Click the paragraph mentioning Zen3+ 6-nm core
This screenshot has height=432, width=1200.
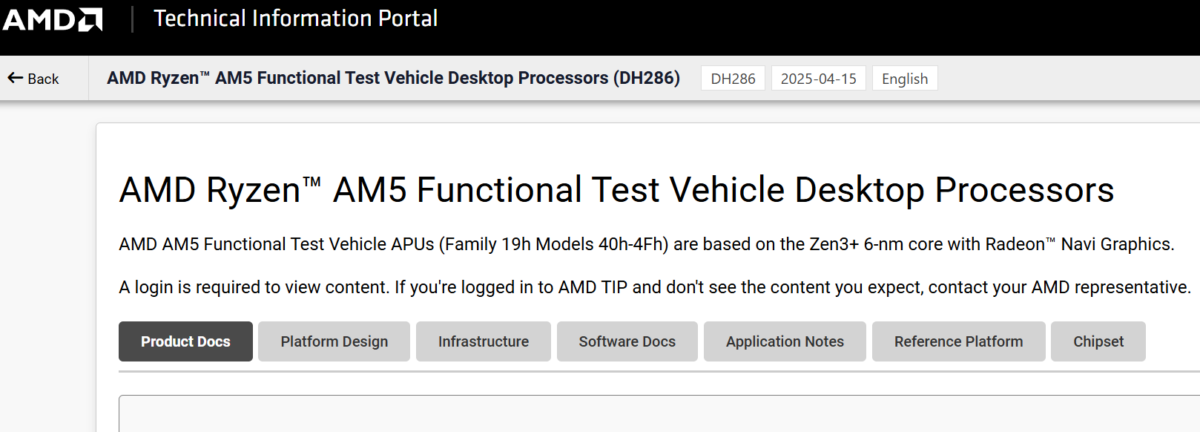coord(646,244)
